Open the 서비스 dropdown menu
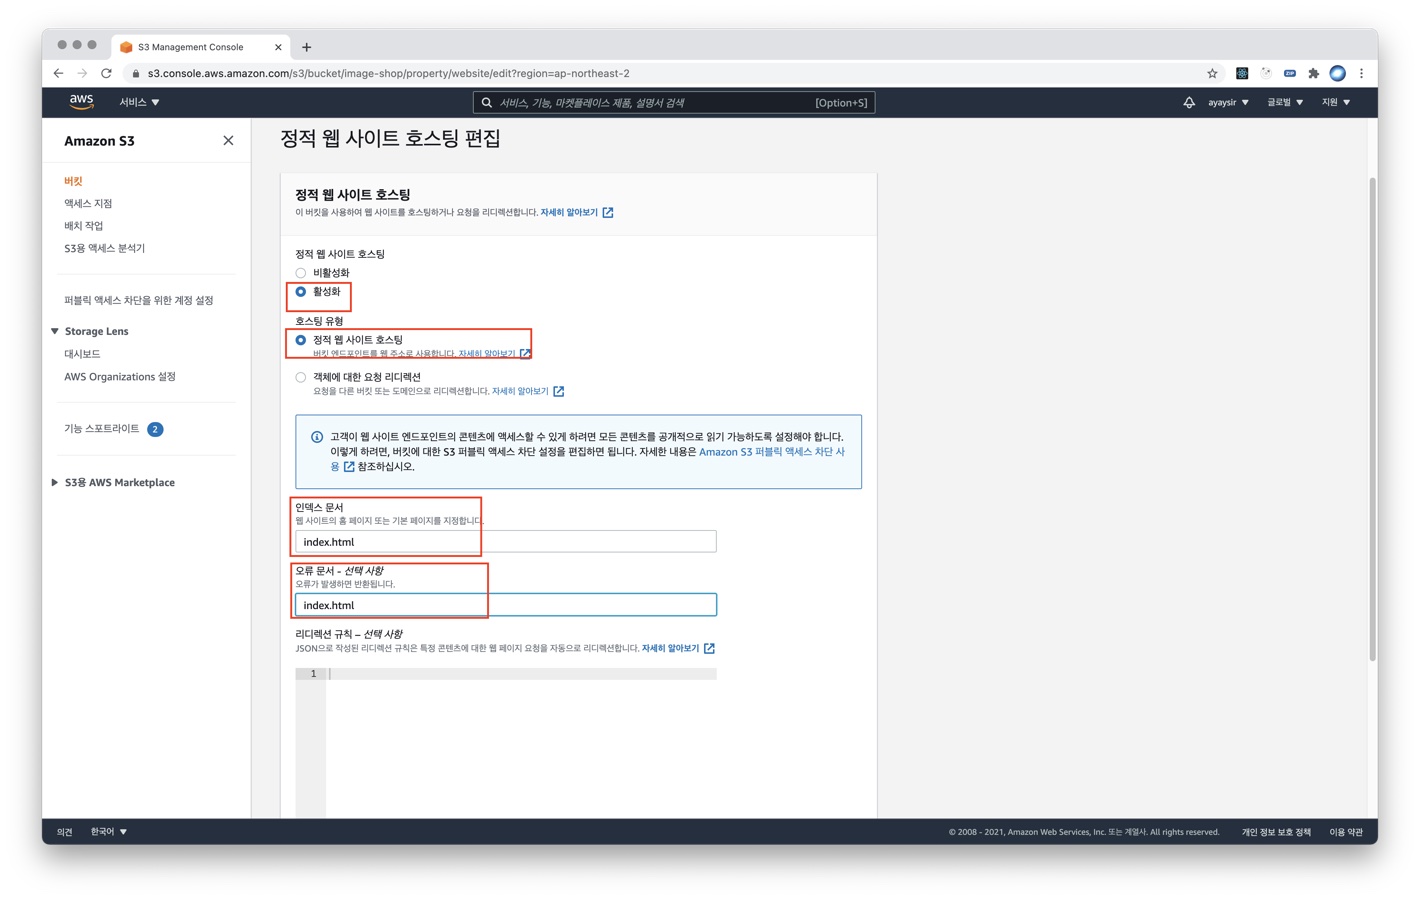Viewport: 1420px width, 900px height. click(x=139, y=102)
